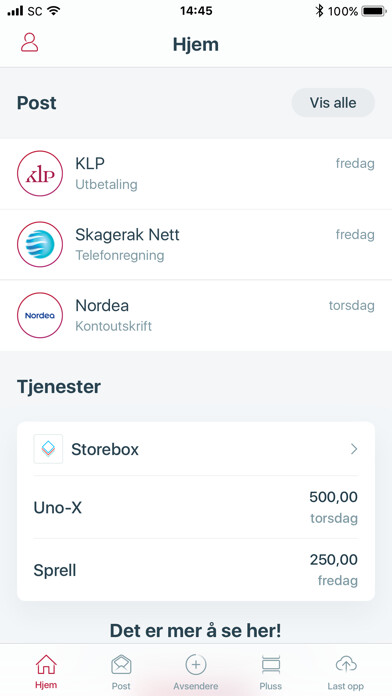This screenshot has height=696, width=392.
Task: Open the Skagerak Nett Telefonregning message
Action: (196, 245)
